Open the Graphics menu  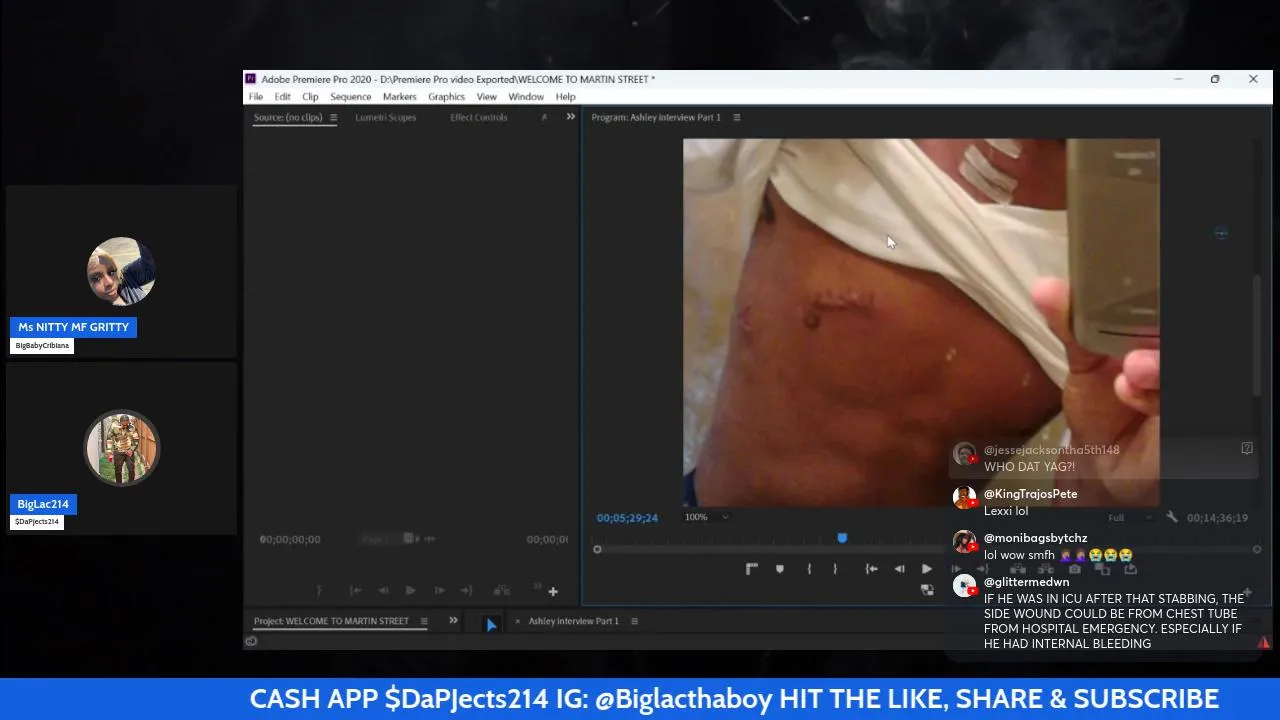[x=446, y=97]
